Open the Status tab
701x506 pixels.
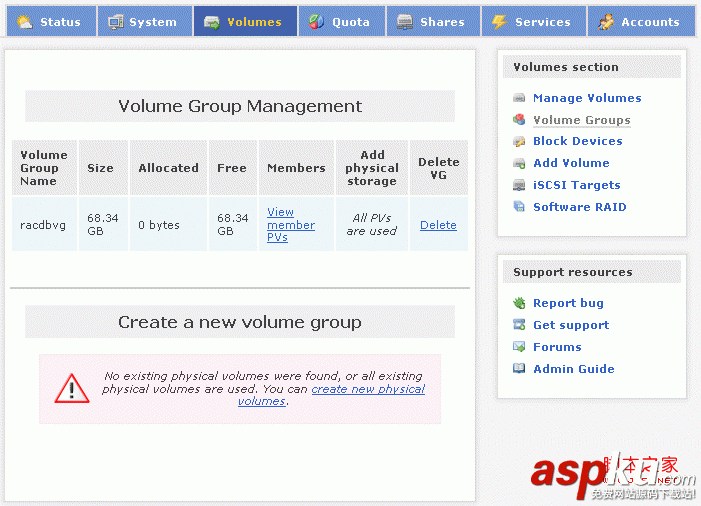tap(51, 21)
